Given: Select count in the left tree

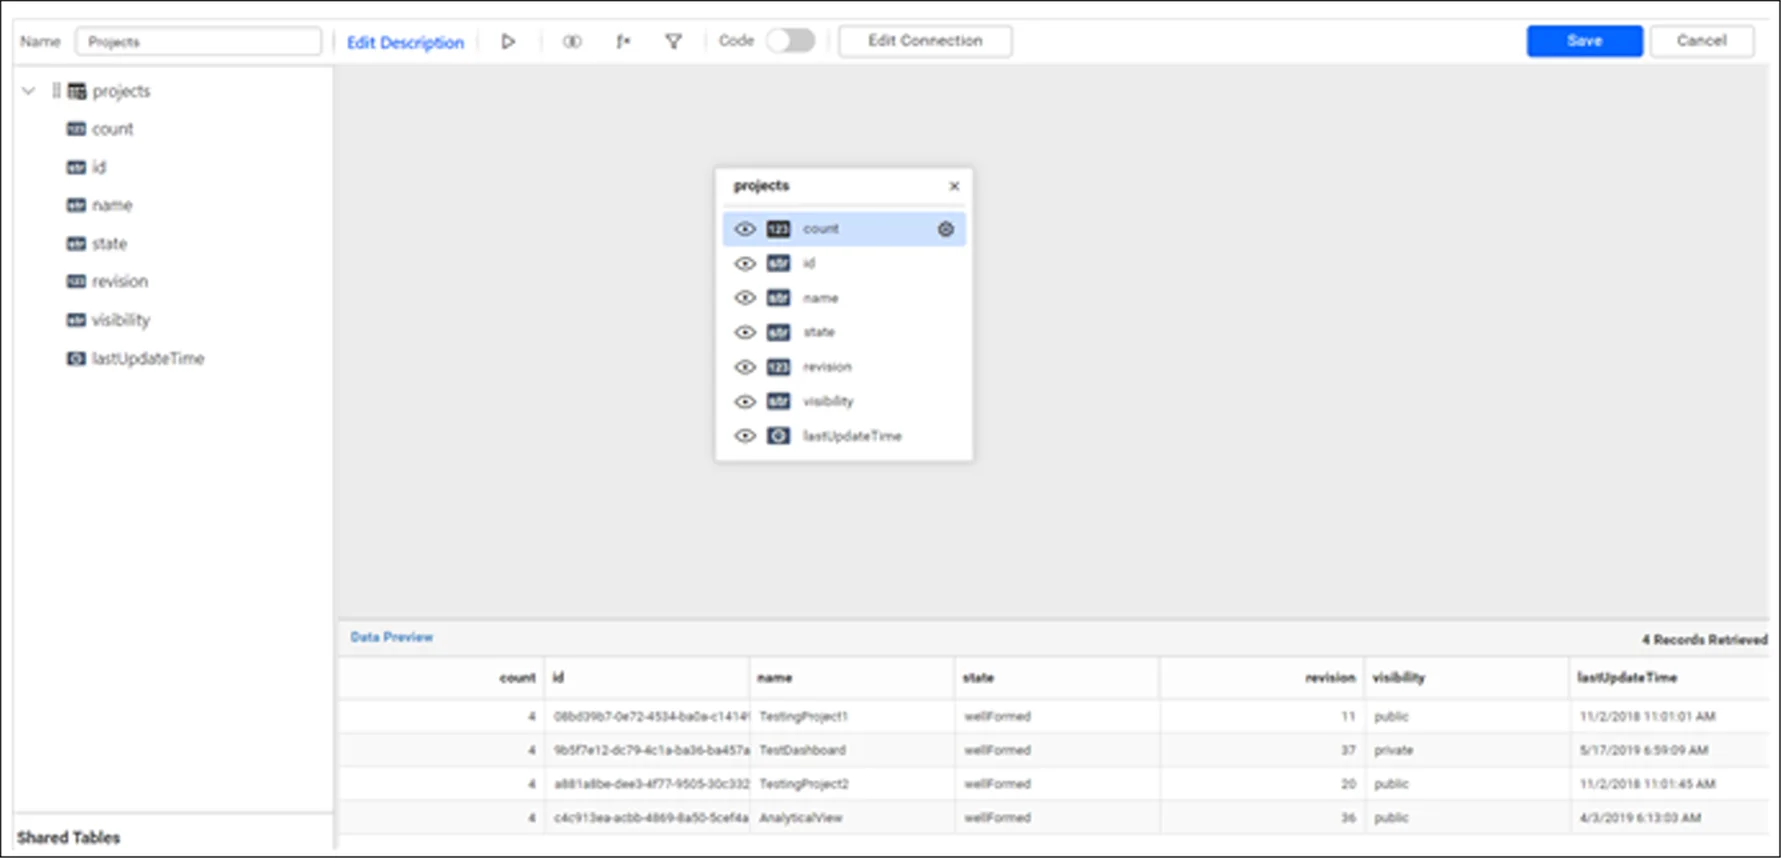Looking at the screenshot, I should pos(112,129).
